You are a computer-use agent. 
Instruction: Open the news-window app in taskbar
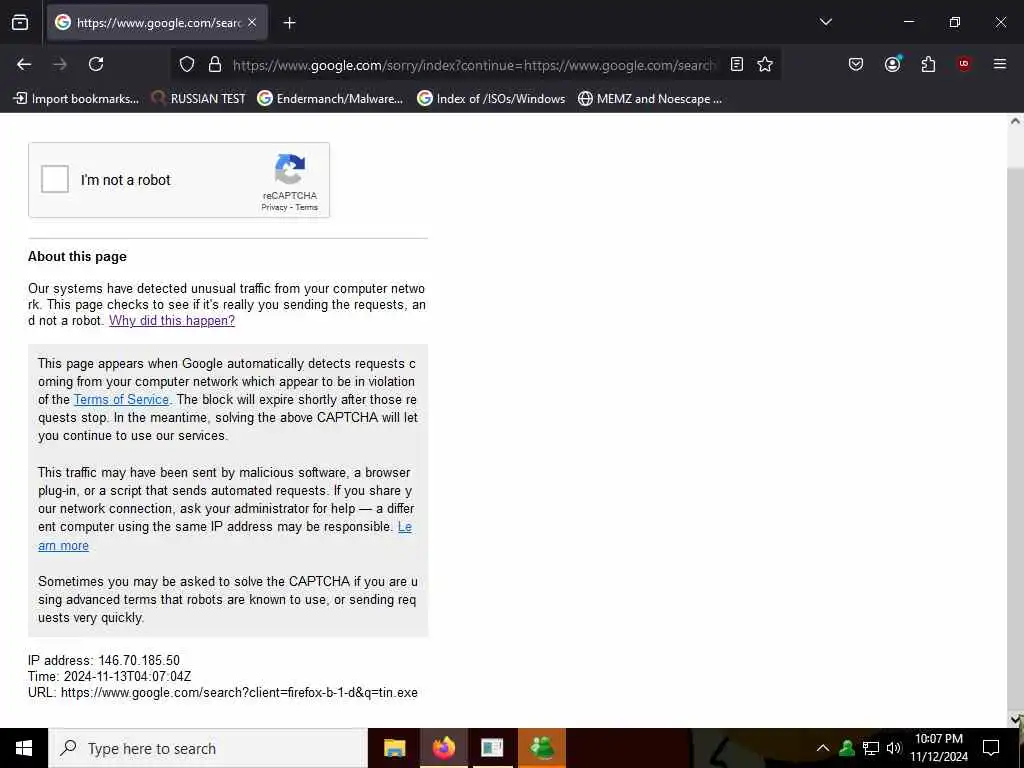pyautogui.click(x=492, y=748)
